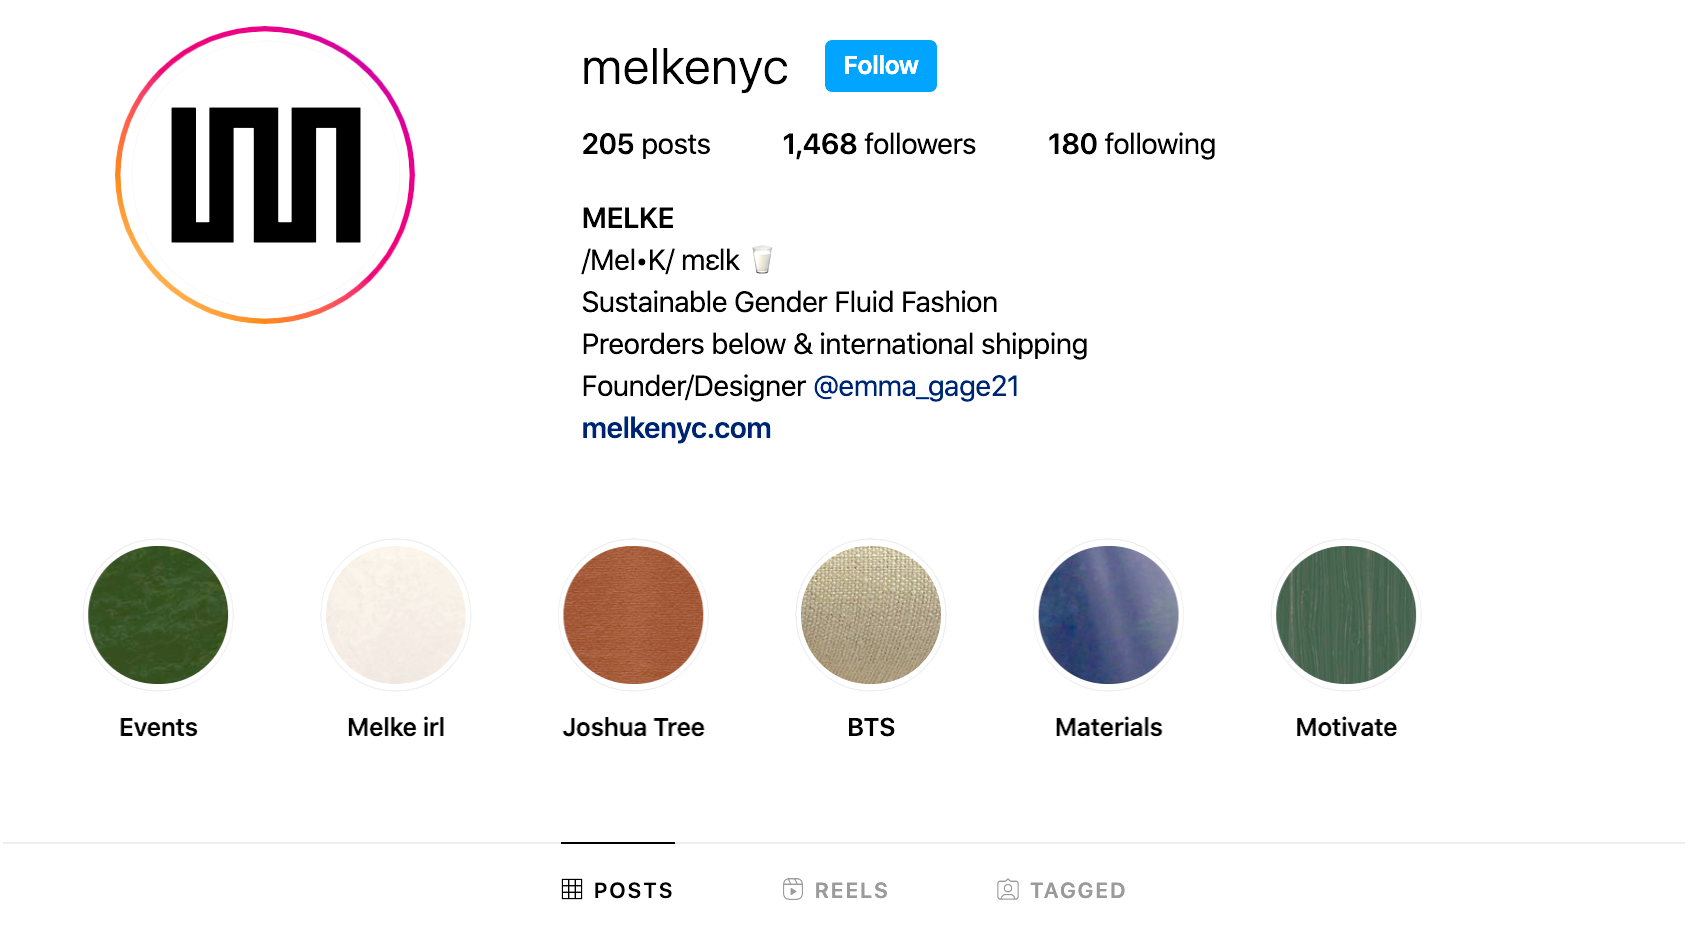View the Joshua Tree highlight circle

(x=633, y=615)
